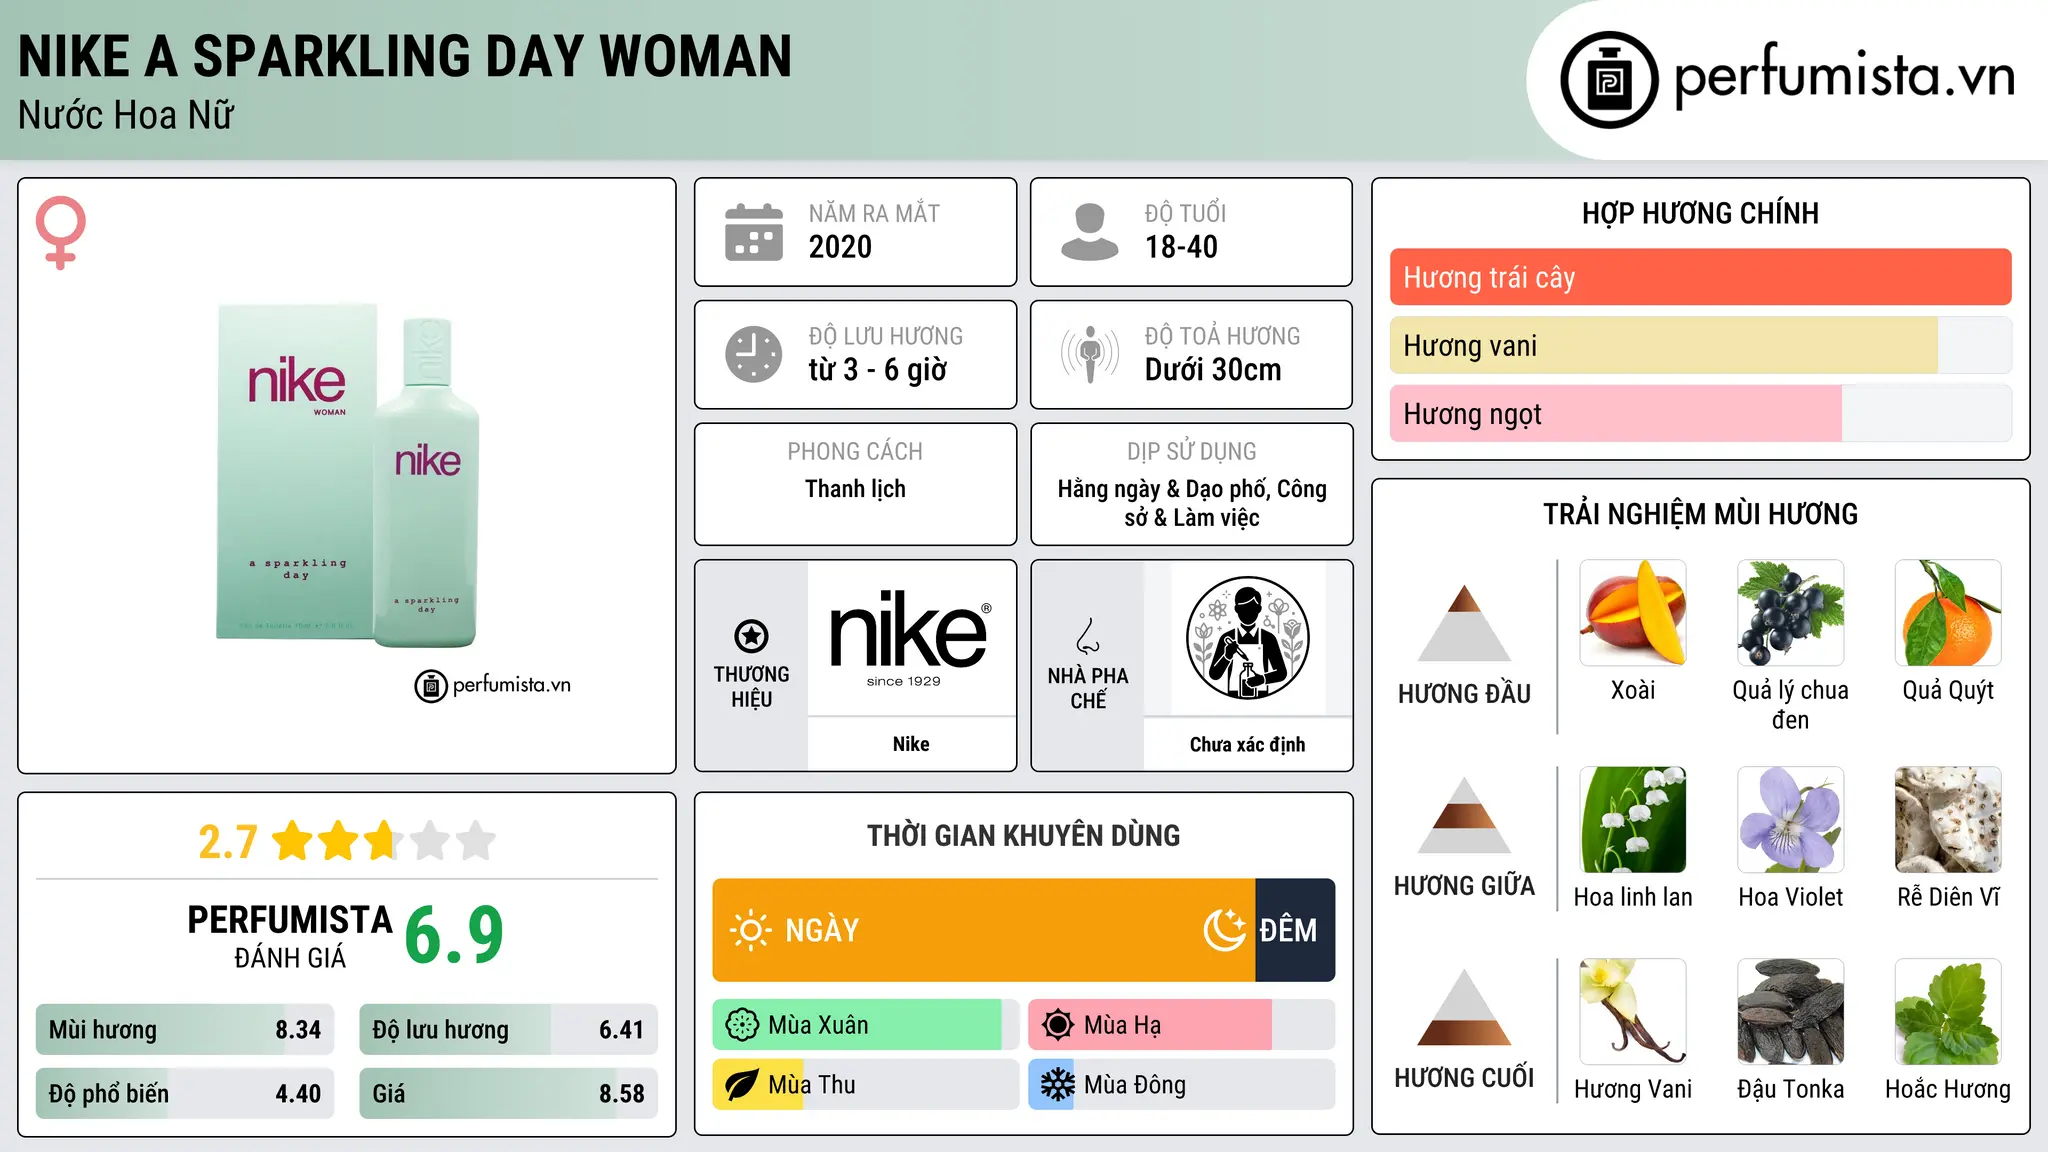Click the sun icon for Mùa Hạ

point(1058,1025)
